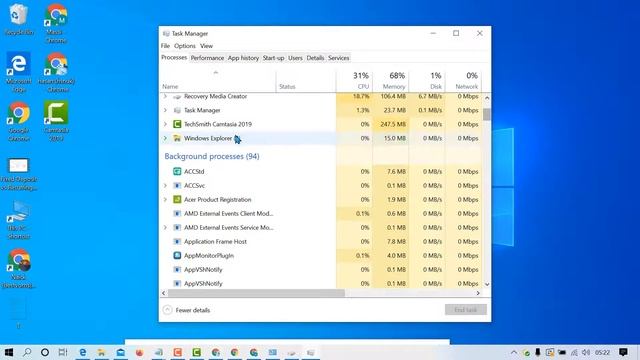Expand the Task Manager process row
The width and height of the screenshot is (640, 360).
pos(165,110)
